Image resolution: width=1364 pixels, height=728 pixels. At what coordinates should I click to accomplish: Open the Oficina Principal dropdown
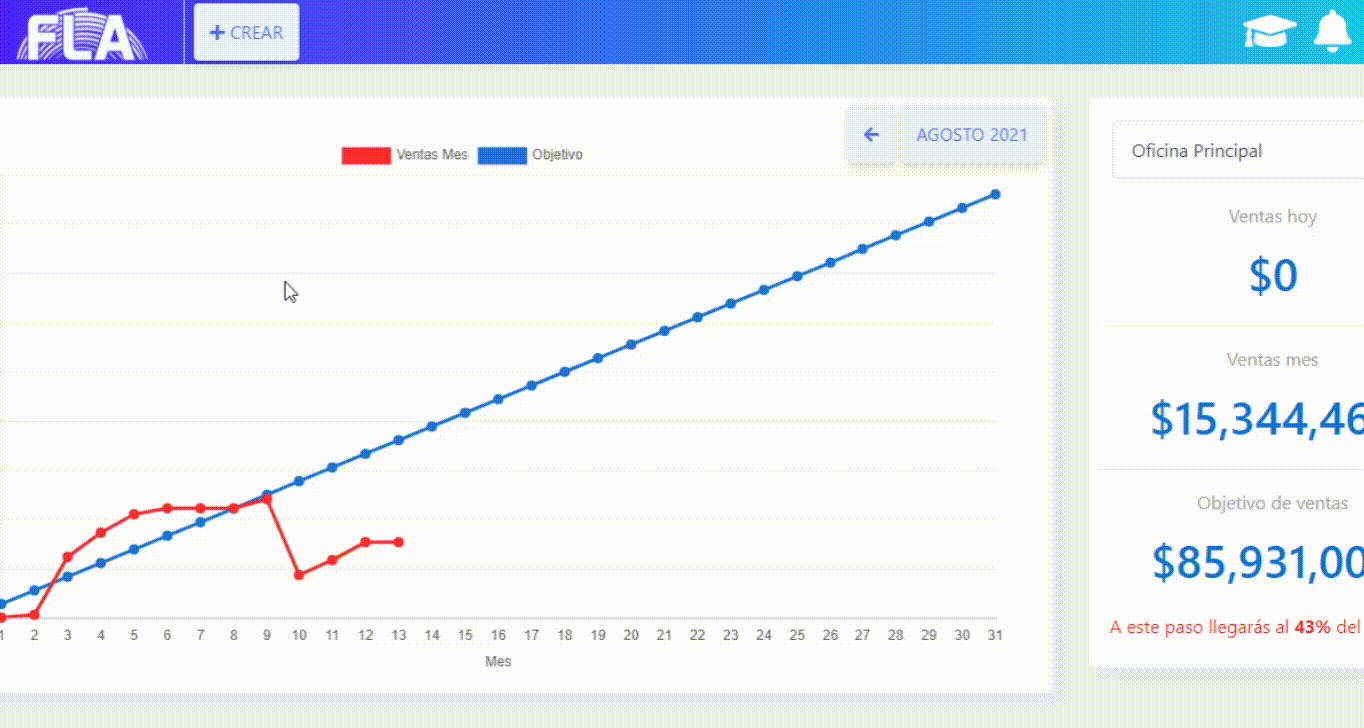click(1237, 151)
